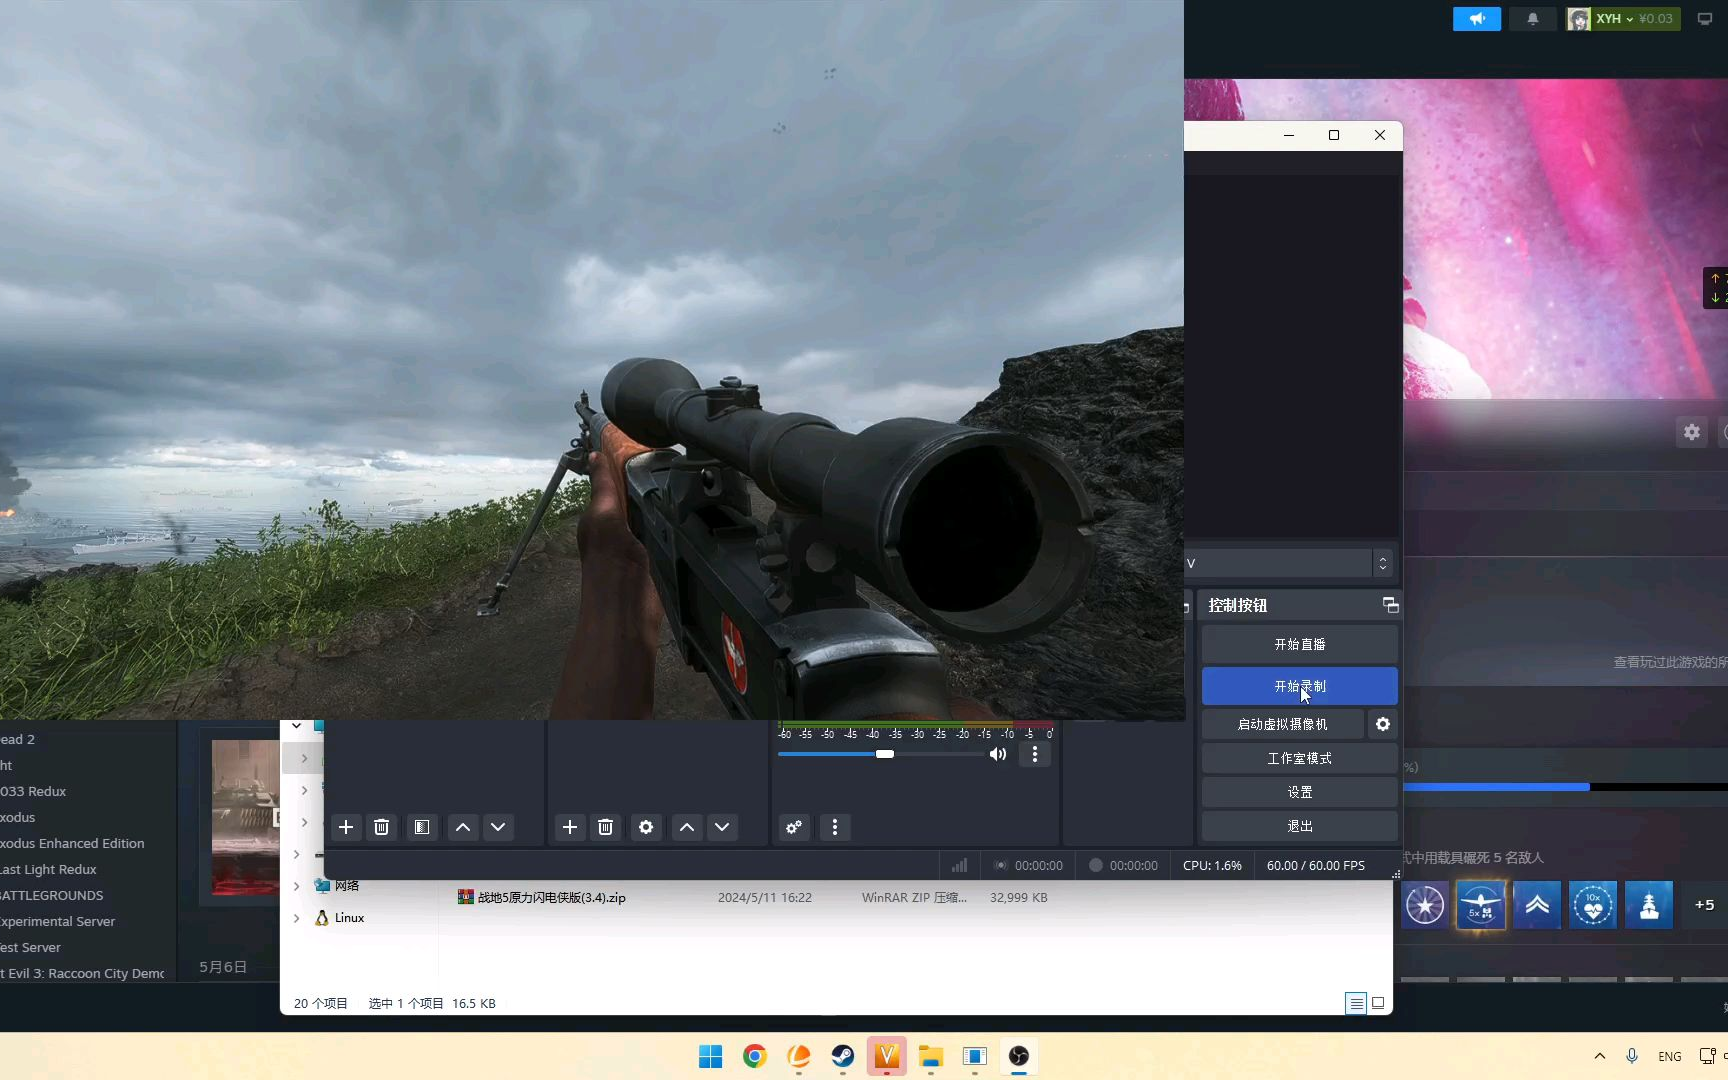This screenshot has height=1080, width=1728.
Task: Click the 10x heart achievement badge
Action: pyautogui.click(x=1593, y=905)
